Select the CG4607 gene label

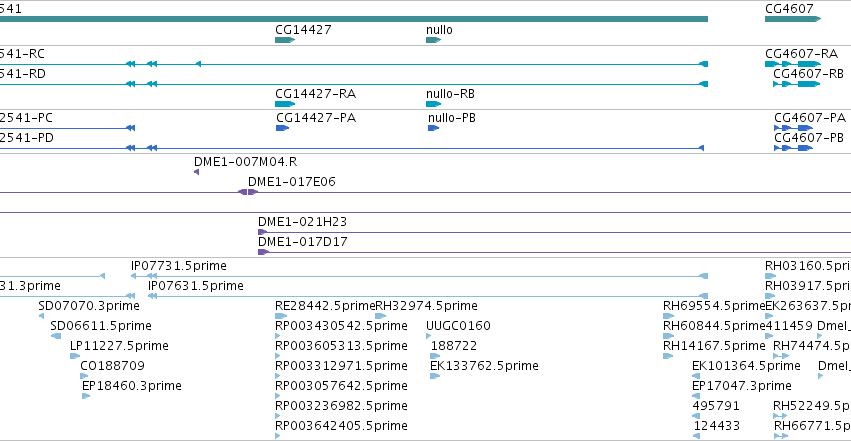coord(789,9)
